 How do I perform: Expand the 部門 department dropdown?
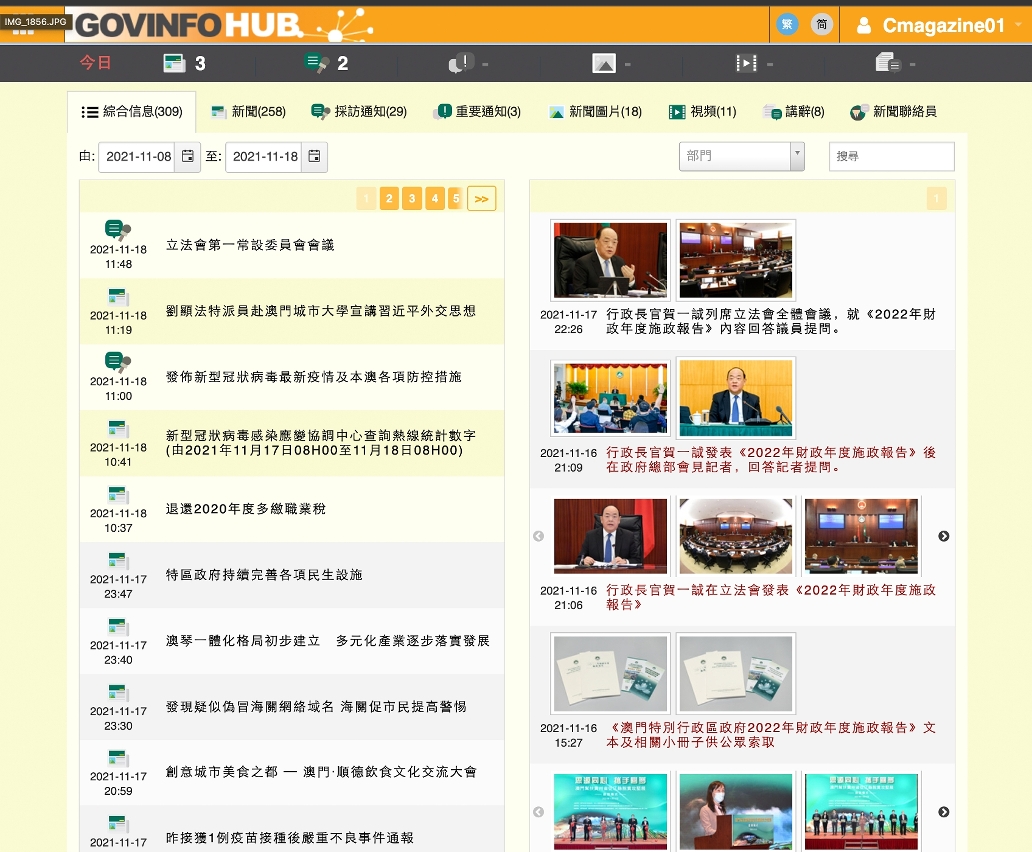point(797,157)
